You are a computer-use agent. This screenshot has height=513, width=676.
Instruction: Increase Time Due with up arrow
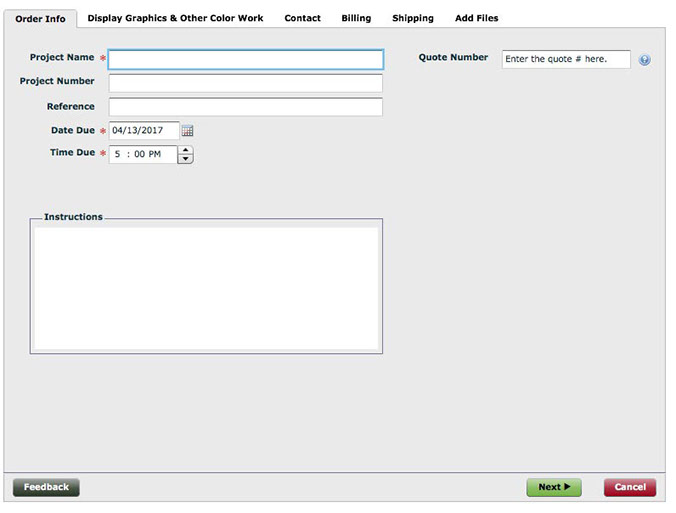[185, 150]
